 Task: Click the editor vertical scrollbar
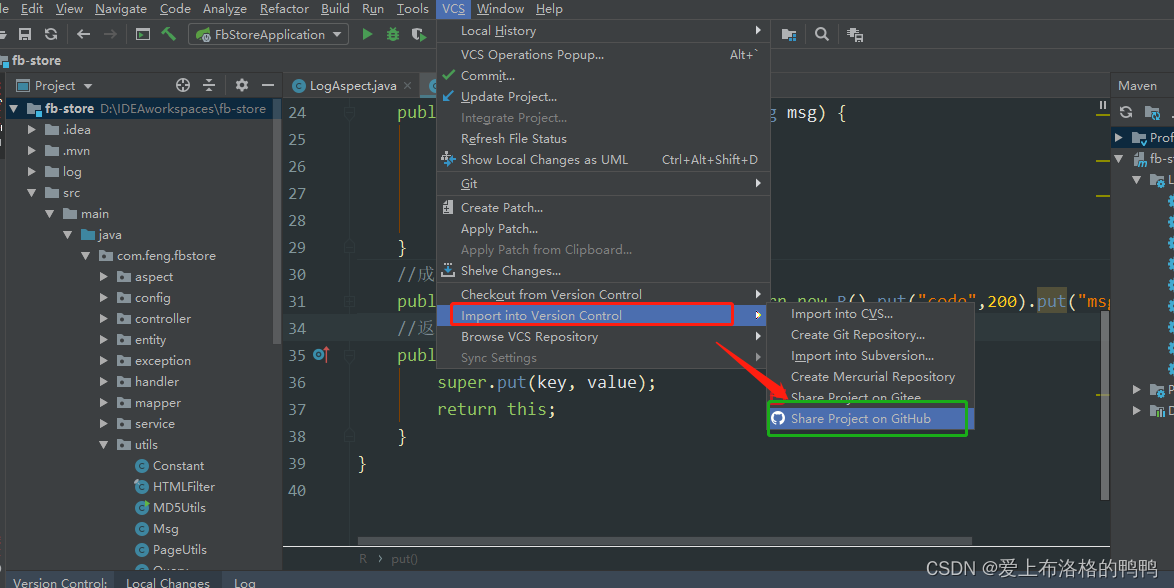[x=1104, y=405]
